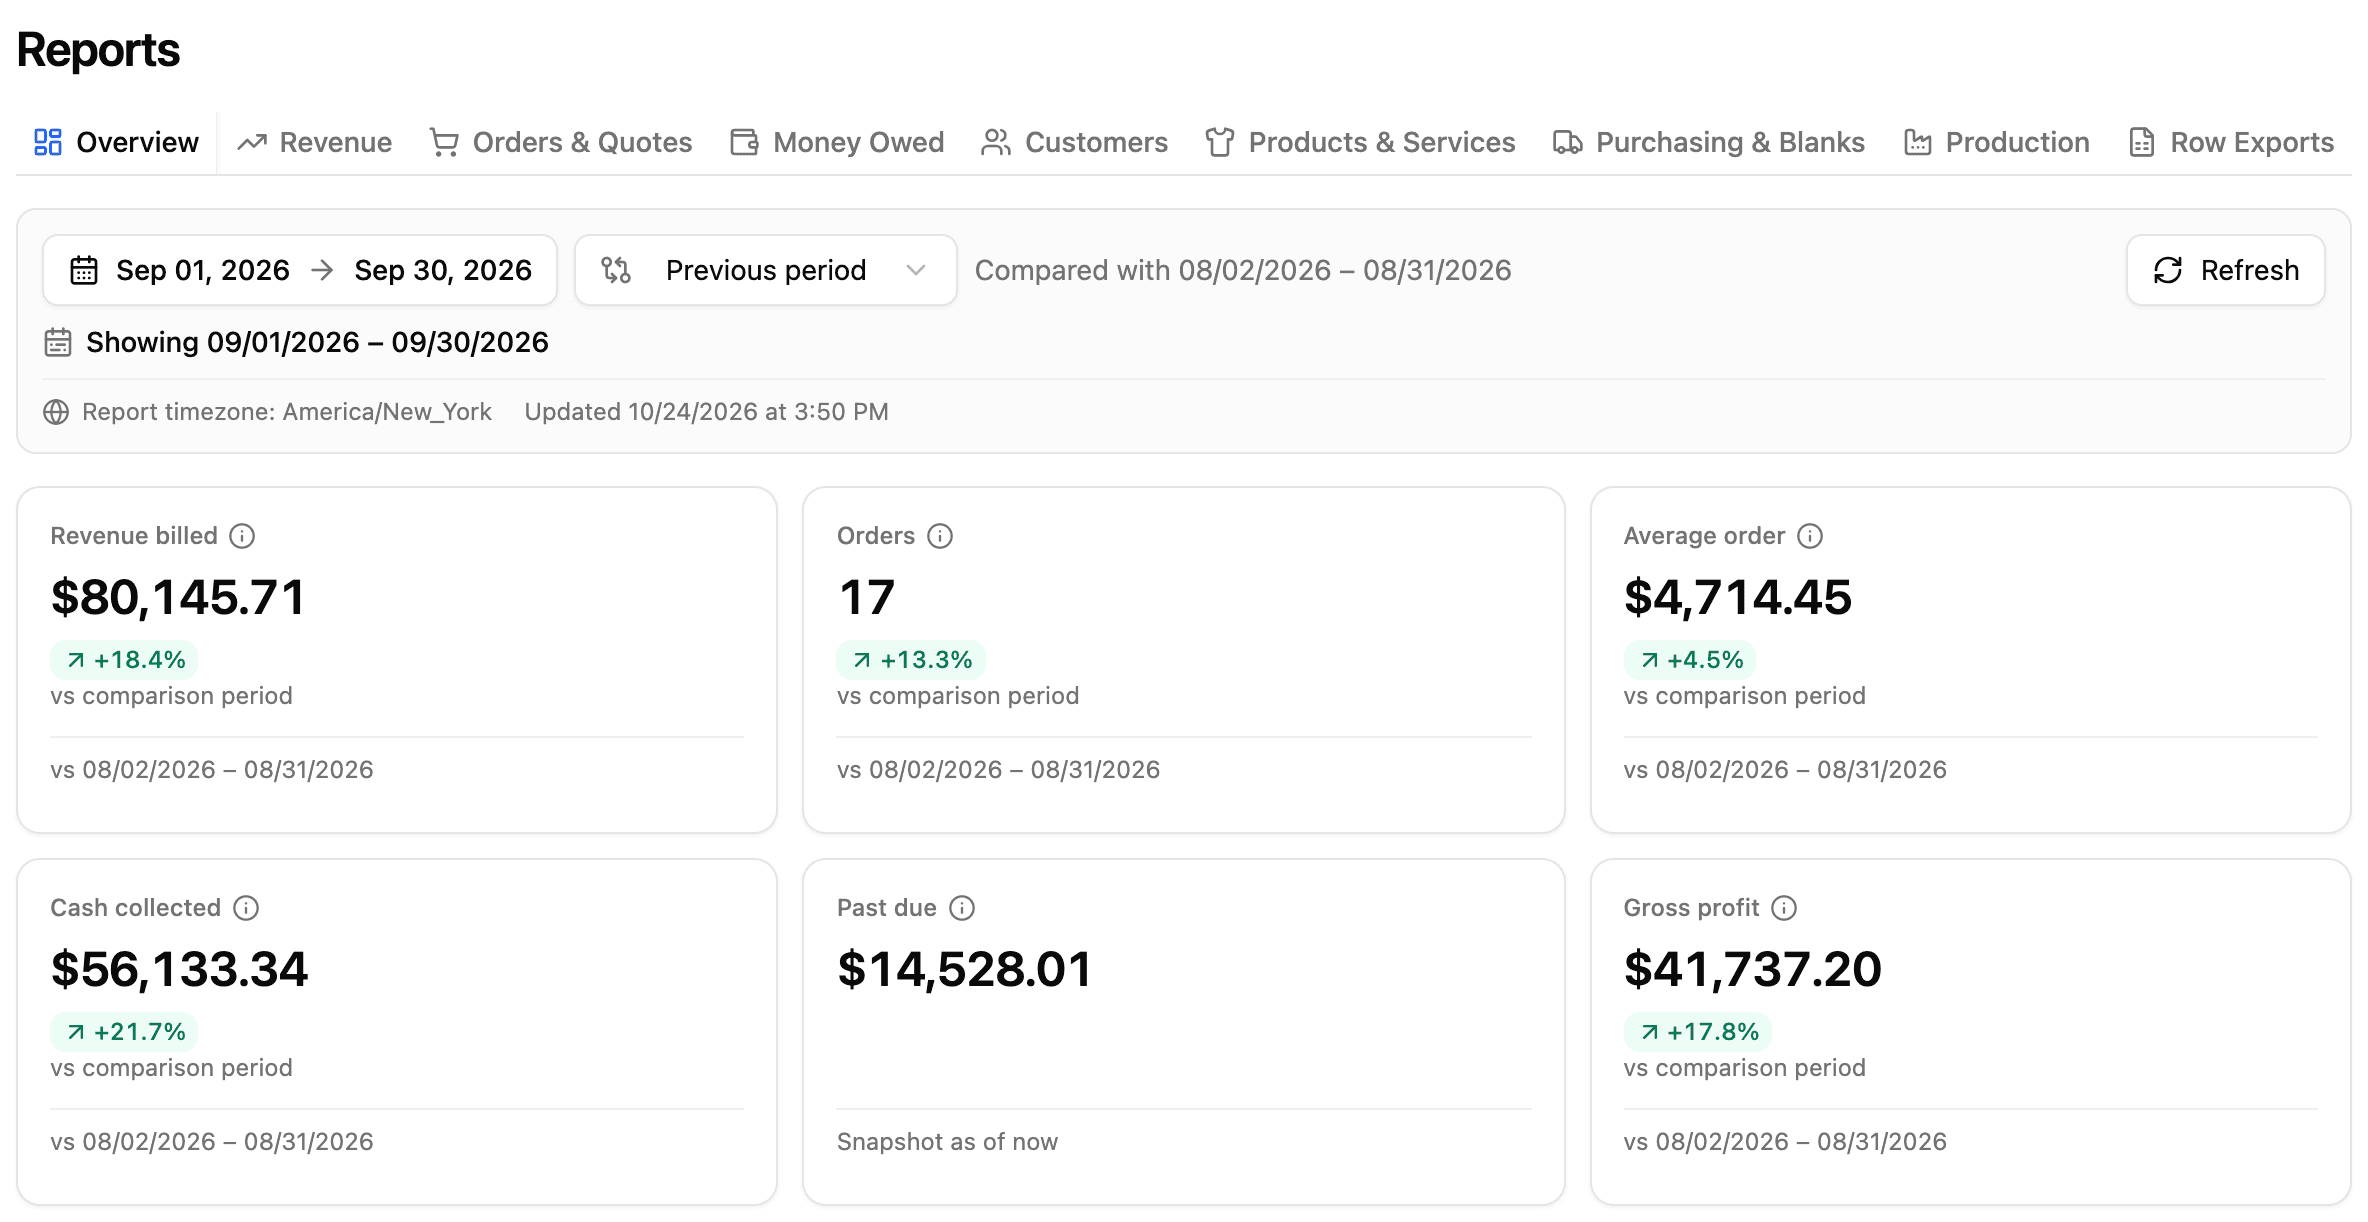Expand the Previous period comparison dropdown
Screen dimensions: 2368x1222
pyautogui.click(x=766, y=270)
